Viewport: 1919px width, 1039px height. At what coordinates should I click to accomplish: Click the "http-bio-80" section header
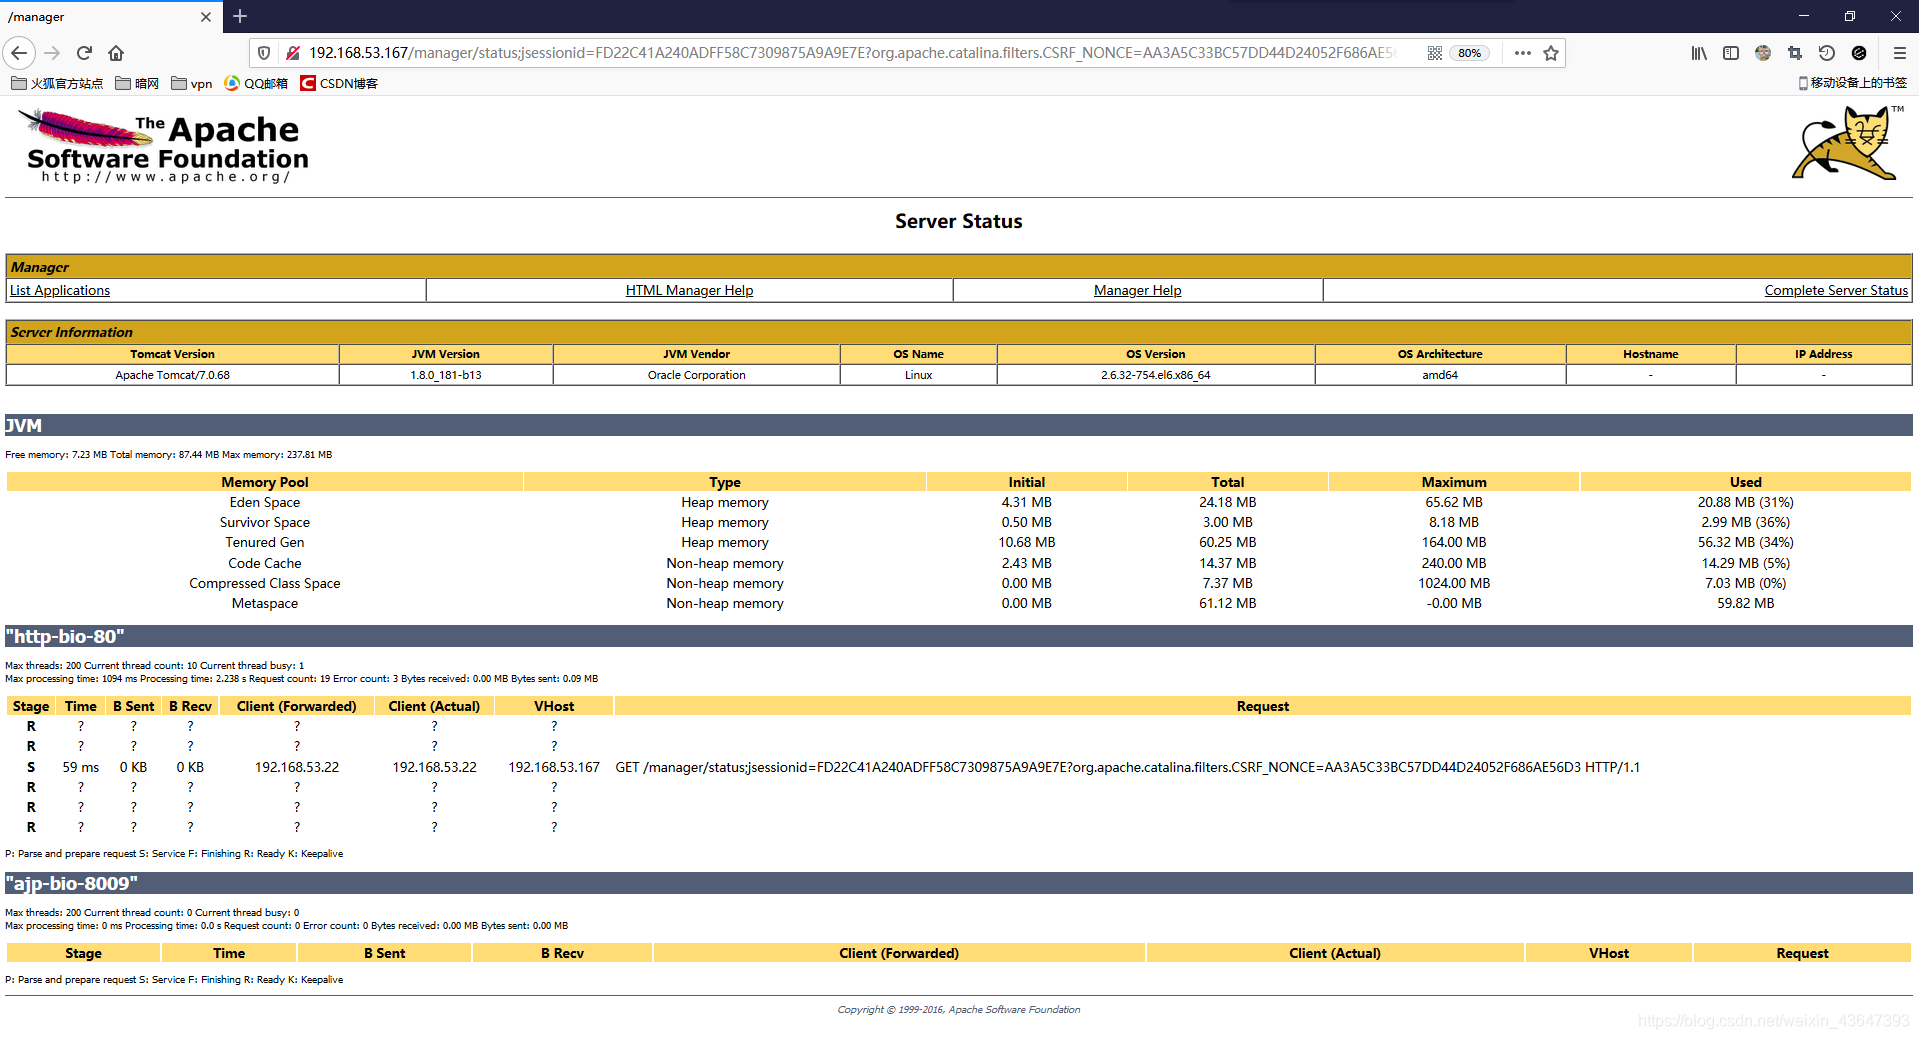pos(958,636)
